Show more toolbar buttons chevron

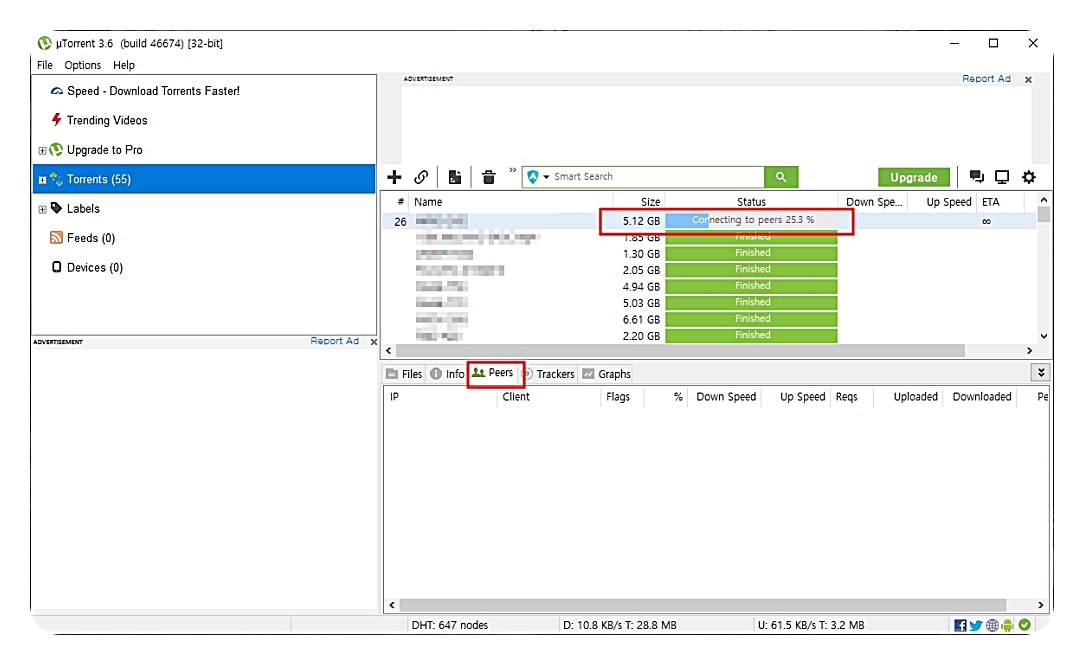512,170
